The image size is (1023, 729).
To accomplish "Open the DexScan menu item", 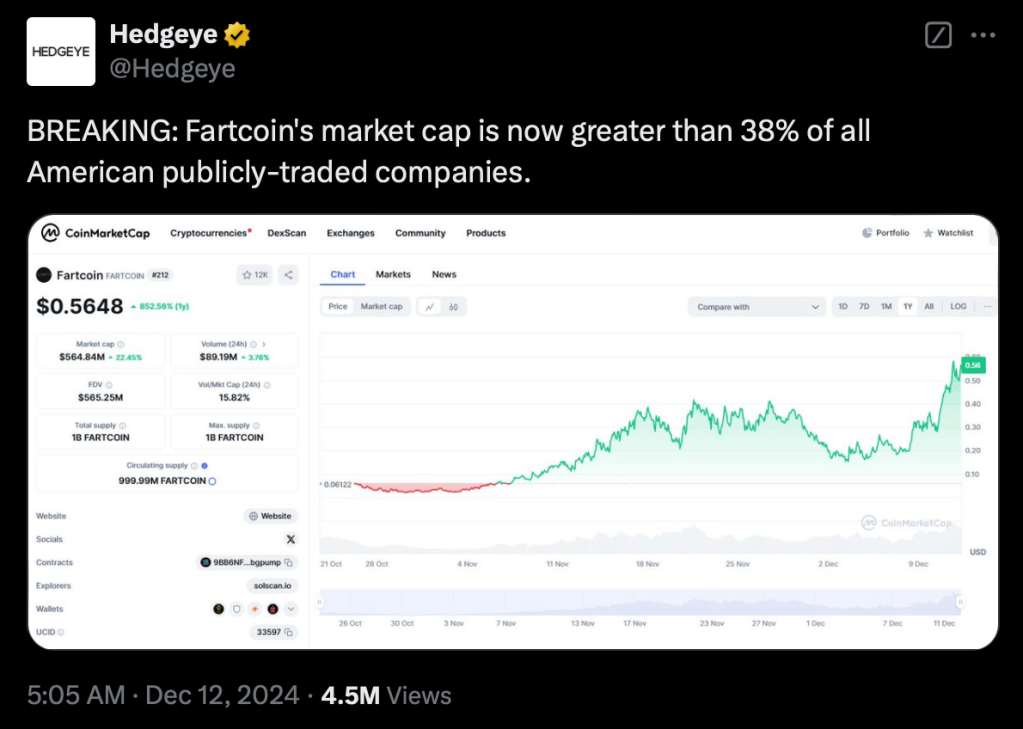I will point(286,233).
